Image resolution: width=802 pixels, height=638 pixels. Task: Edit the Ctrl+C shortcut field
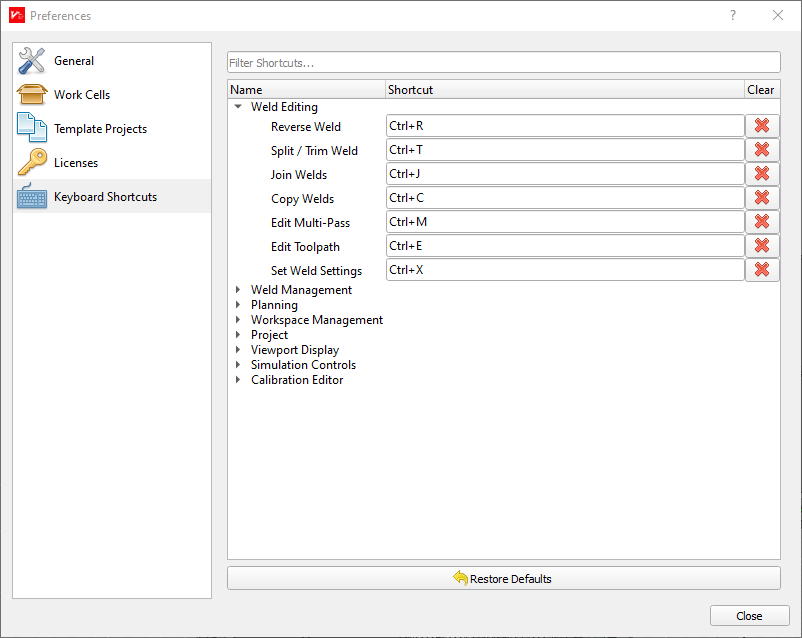tap(565, 198)
